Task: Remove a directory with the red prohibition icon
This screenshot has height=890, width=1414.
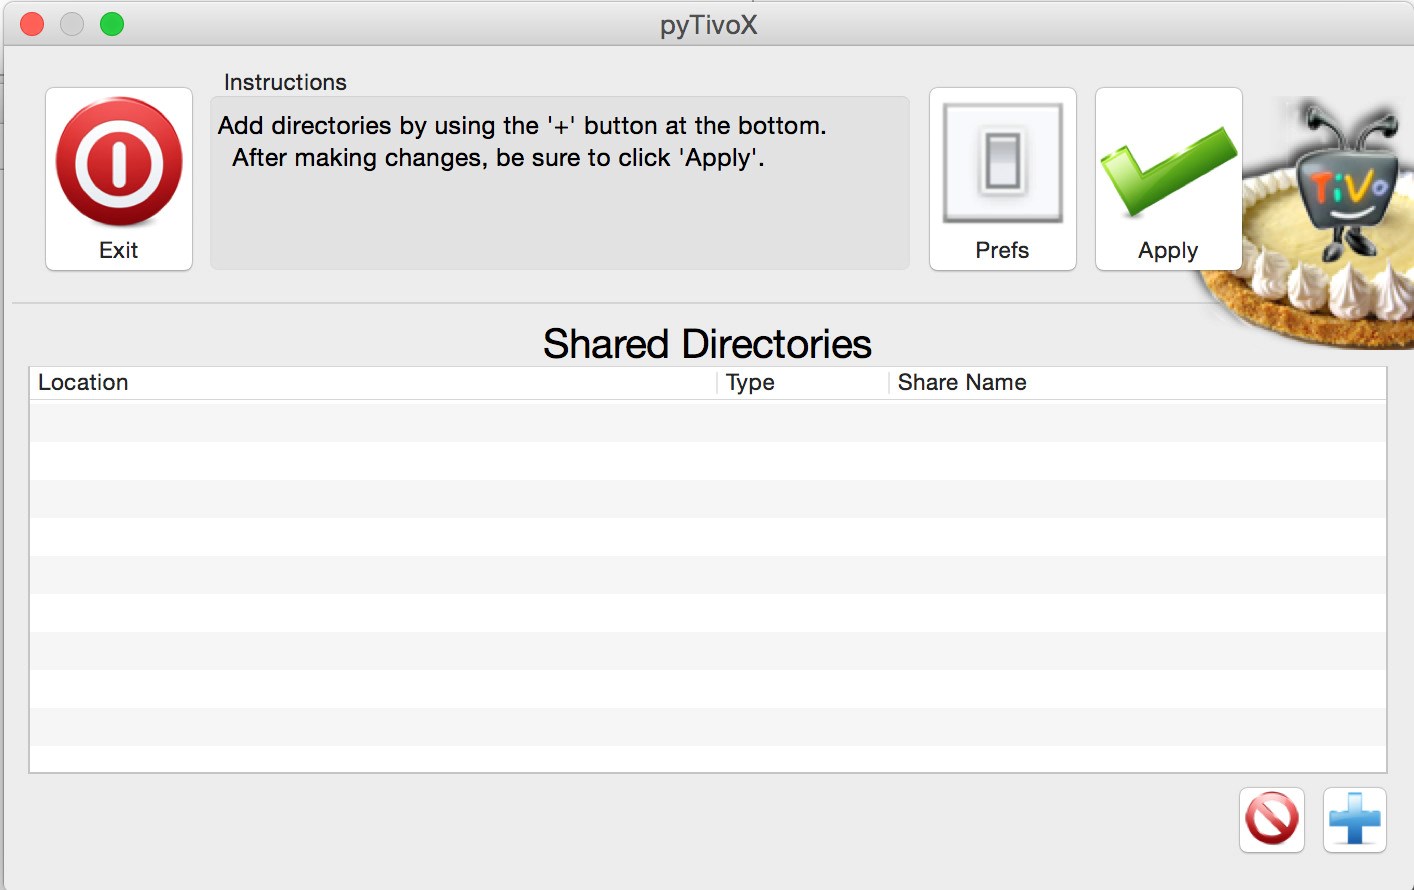Action: (1271, 820)
